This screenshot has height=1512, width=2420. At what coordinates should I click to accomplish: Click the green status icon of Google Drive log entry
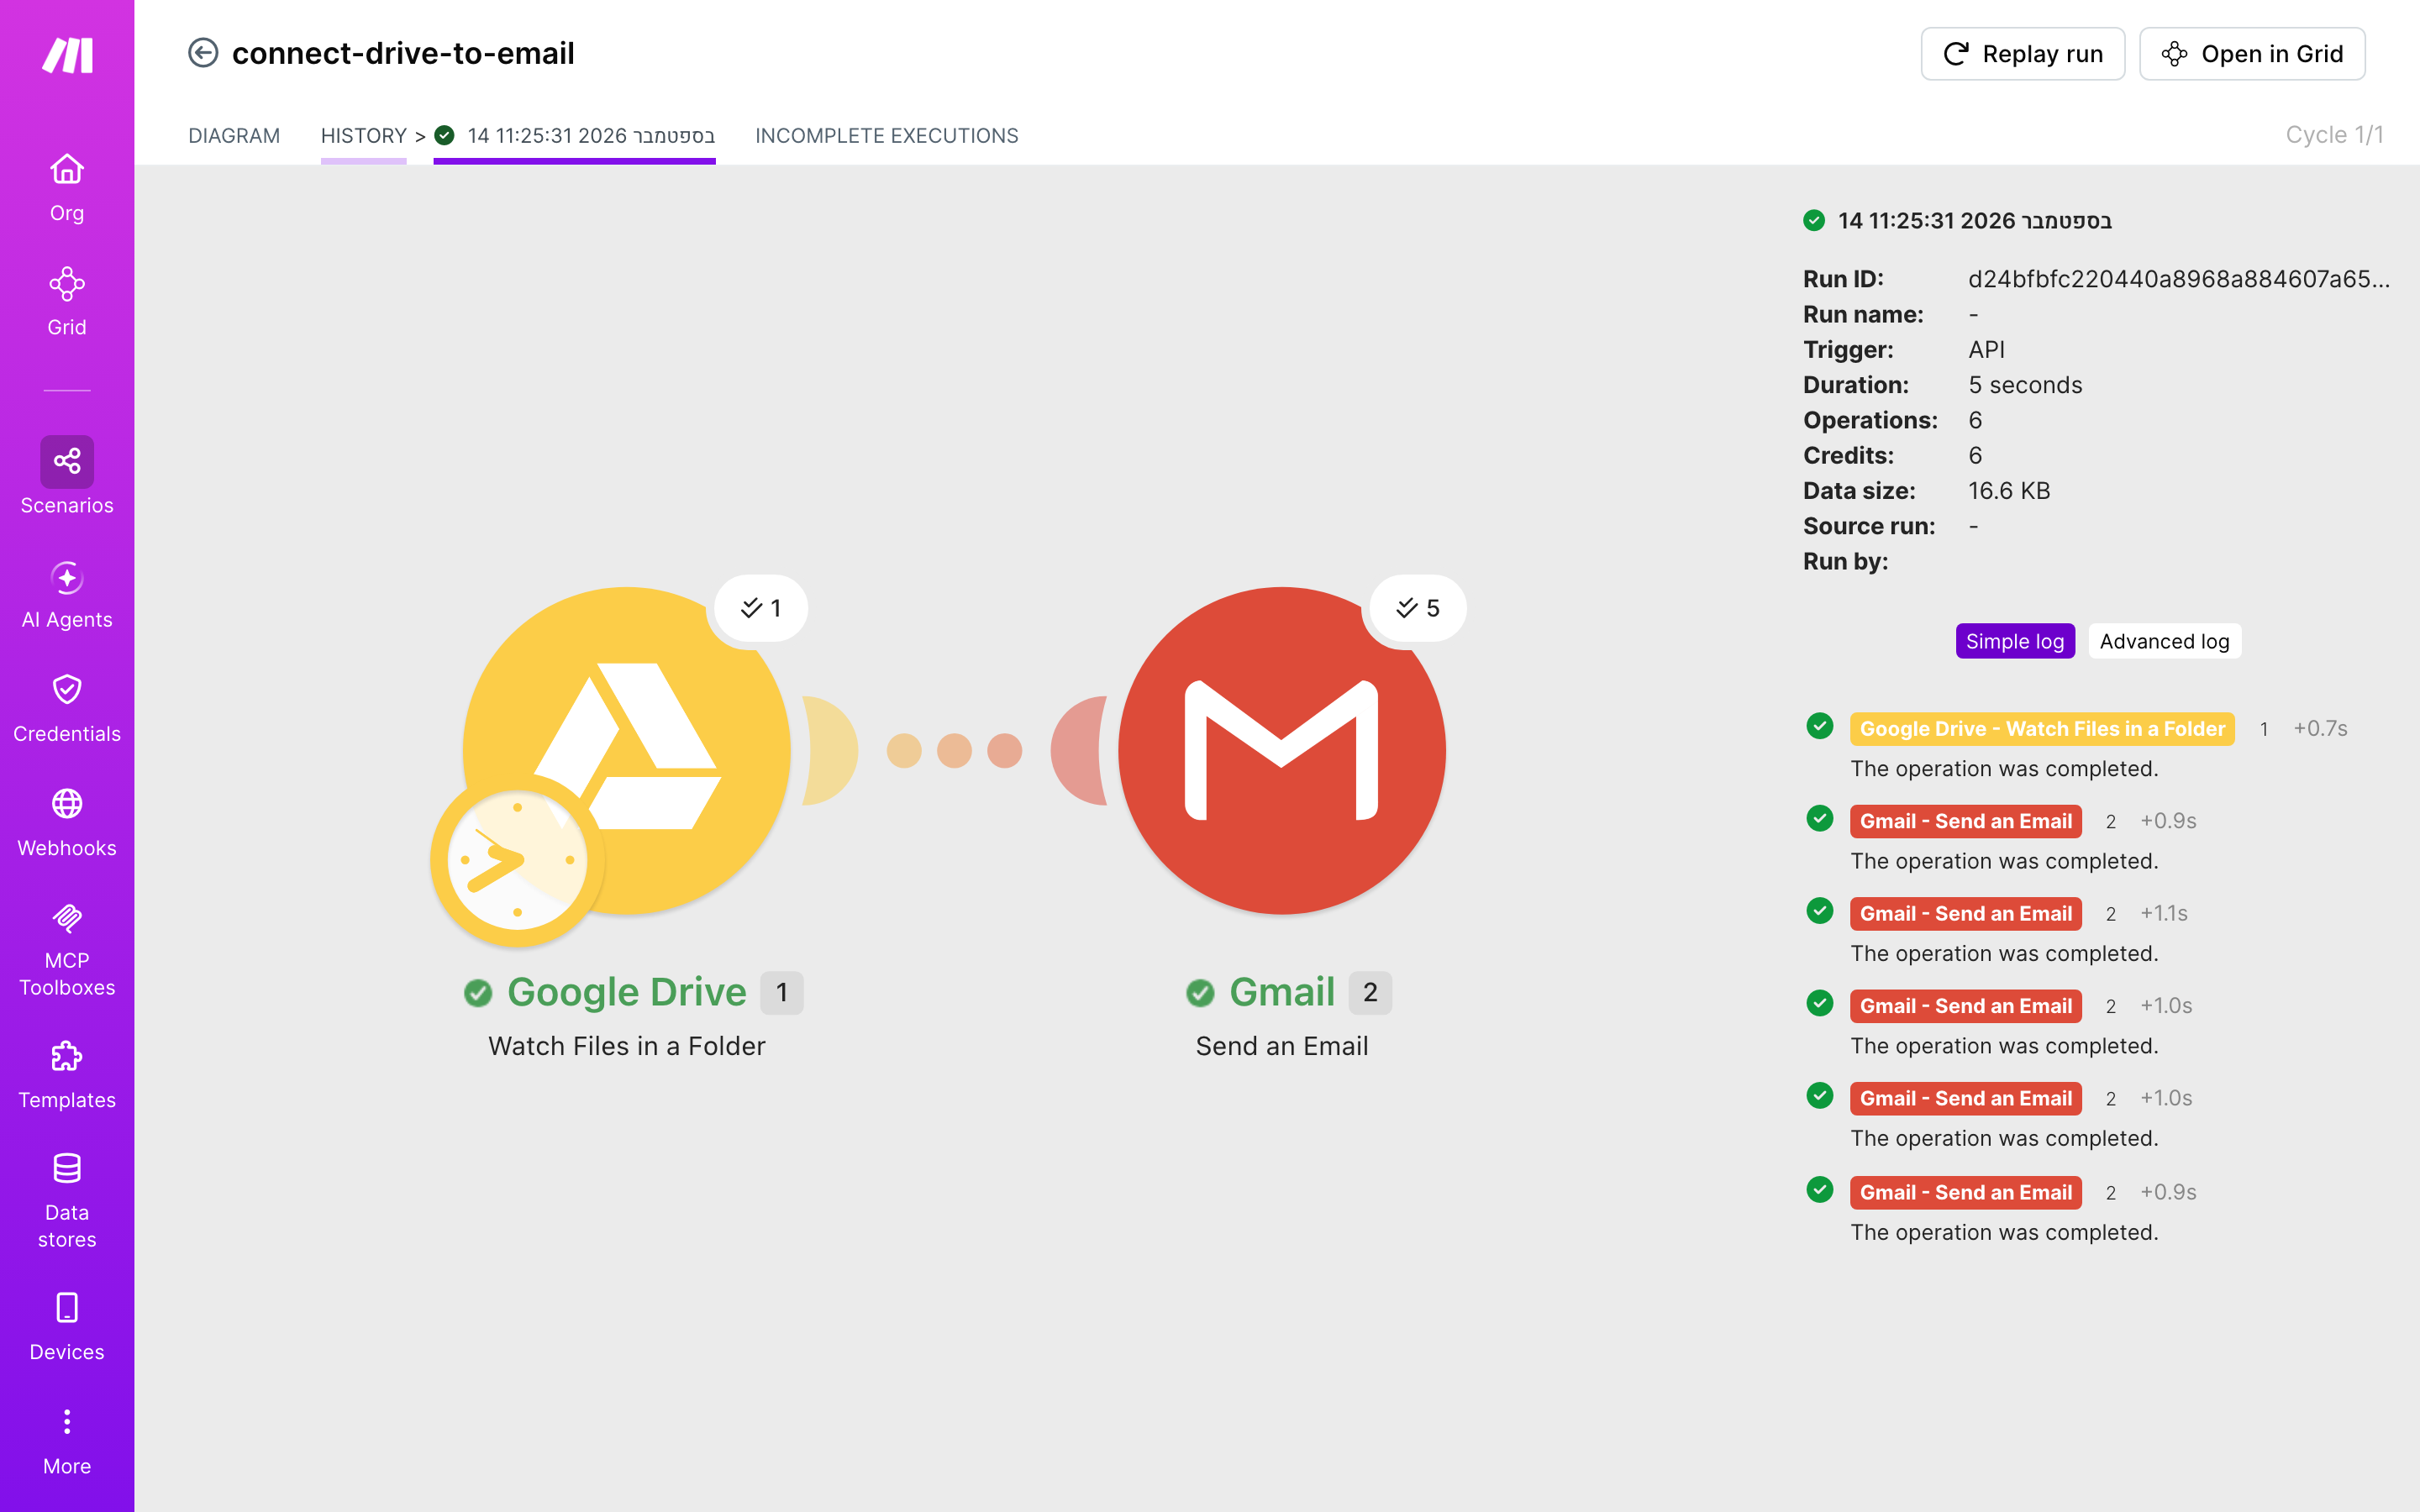(x=1820, y=726)
